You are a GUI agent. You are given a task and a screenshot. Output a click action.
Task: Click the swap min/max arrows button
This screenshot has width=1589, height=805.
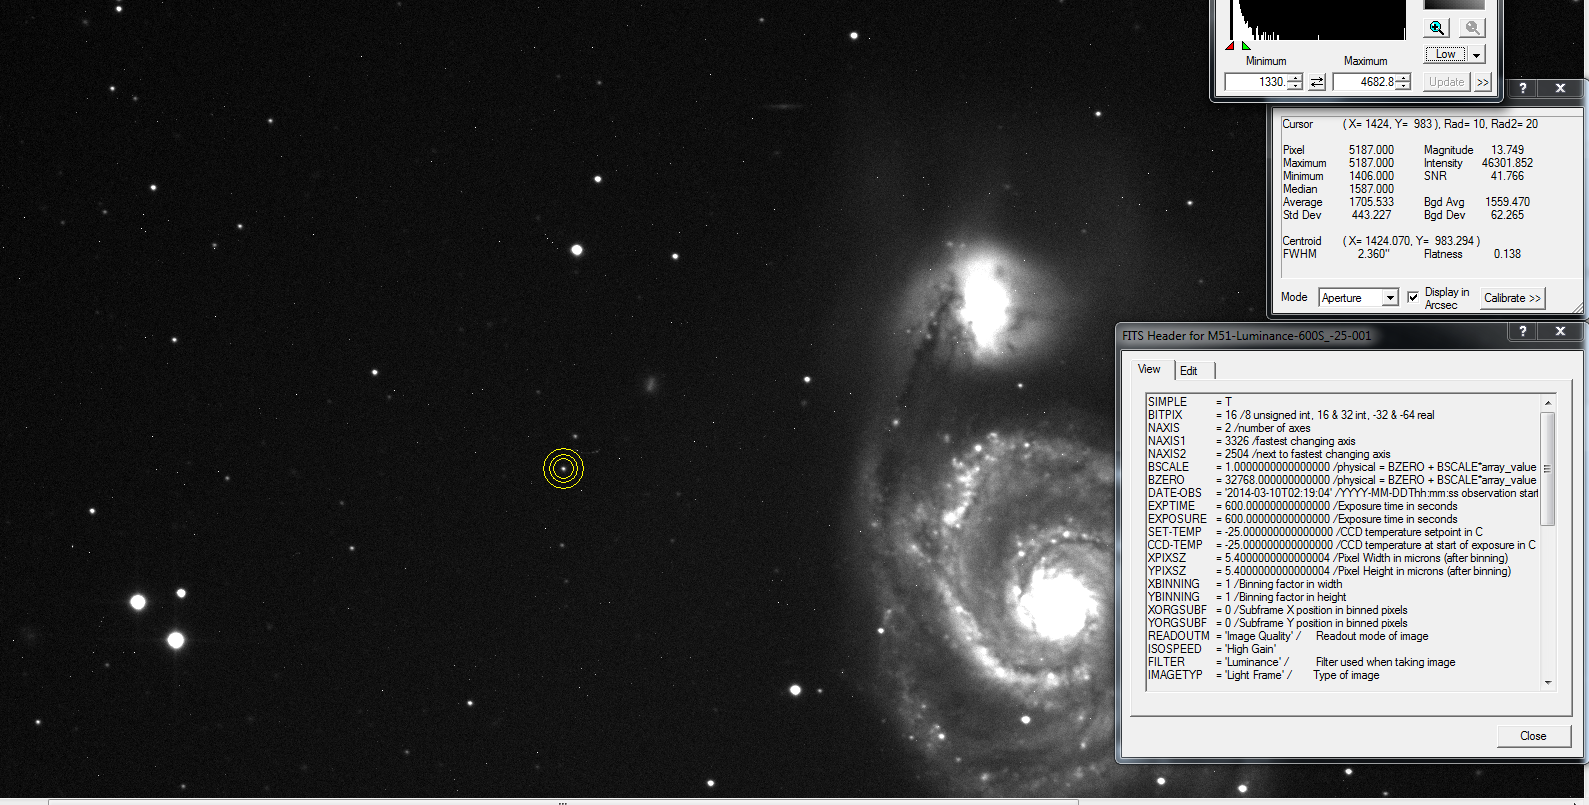coord(1317,82)
